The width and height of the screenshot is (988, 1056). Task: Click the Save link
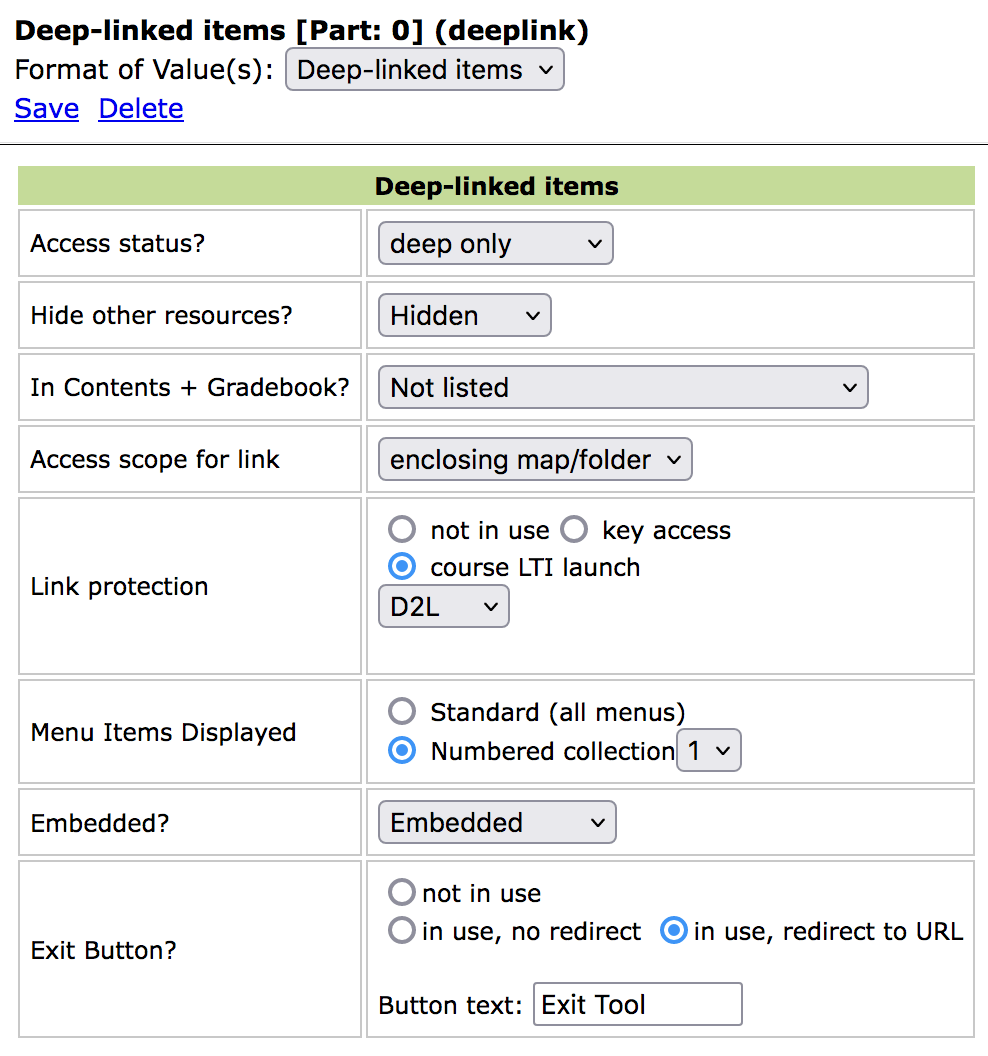click(47, 109)
